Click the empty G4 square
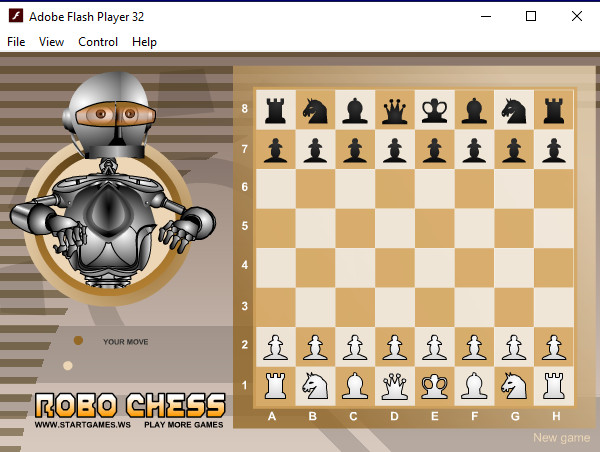Image resolution: width=600 pixels, height=452 pixels. pos(514,268)
